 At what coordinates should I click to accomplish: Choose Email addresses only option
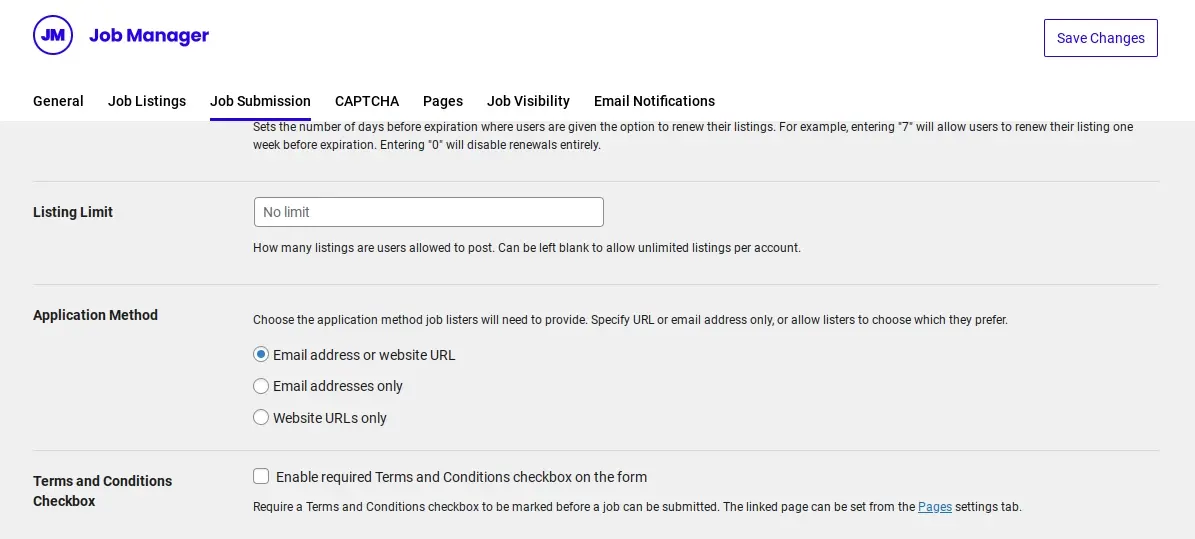(261, 386)
